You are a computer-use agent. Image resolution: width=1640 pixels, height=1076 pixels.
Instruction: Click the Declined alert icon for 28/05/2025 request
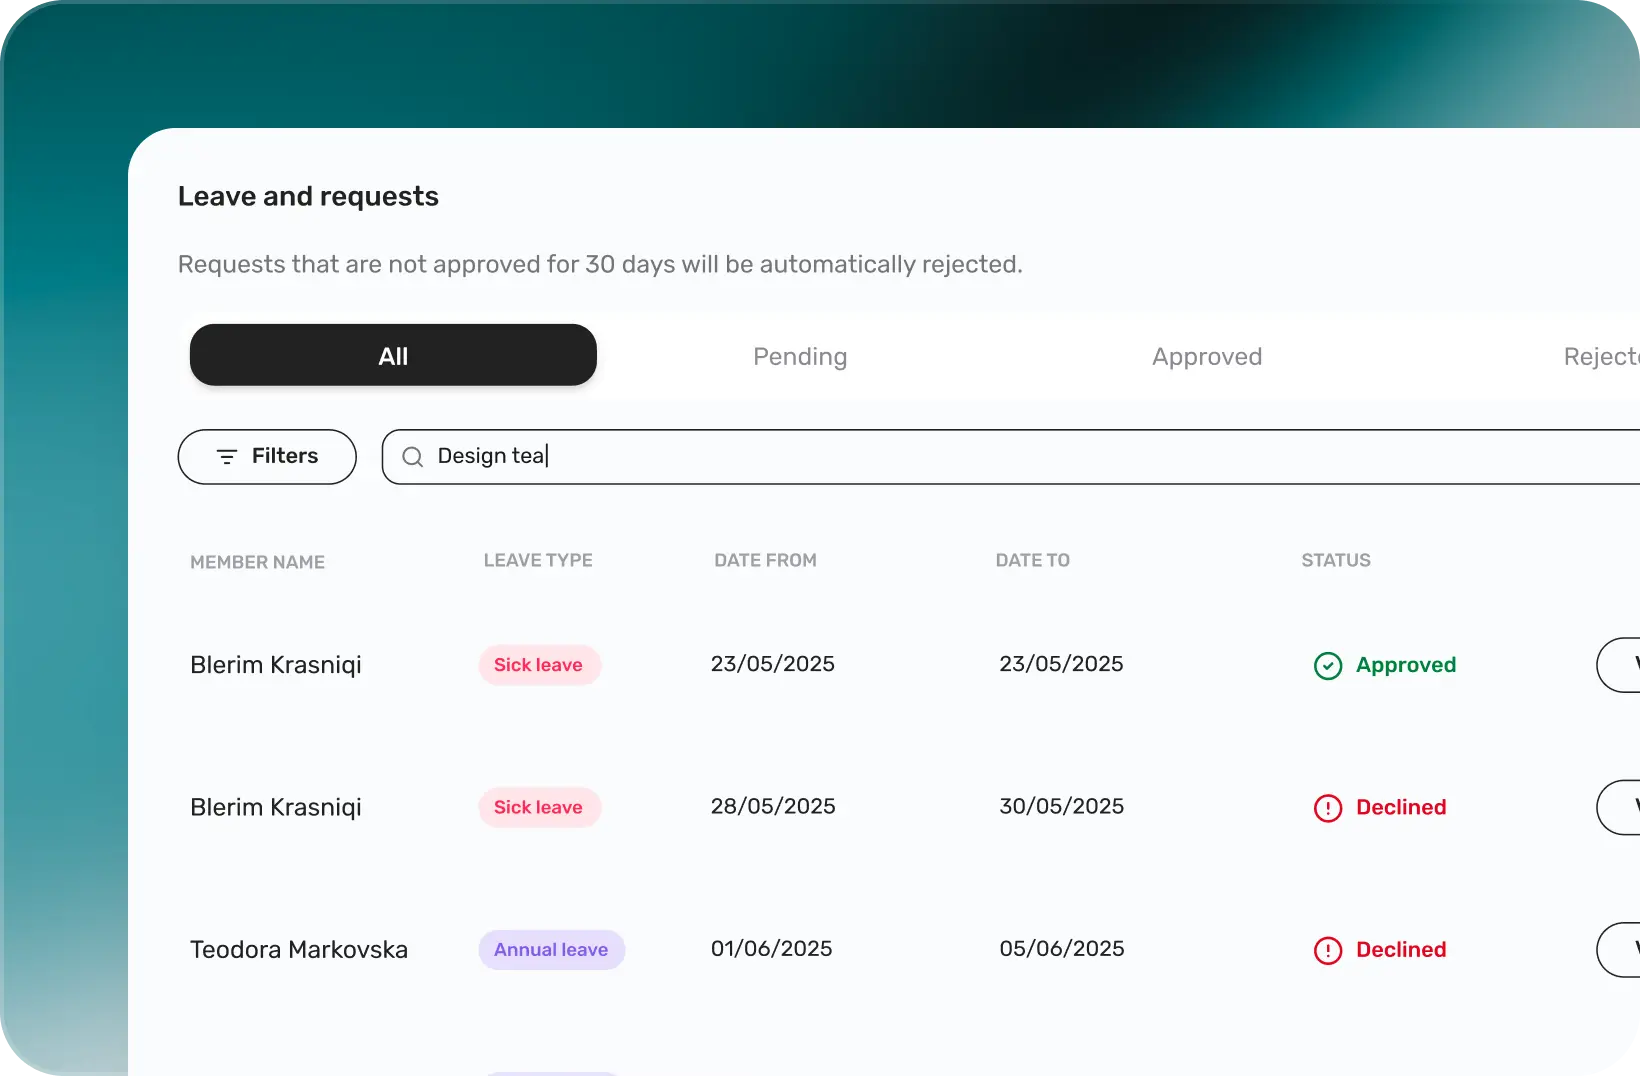click(1327, 808)
